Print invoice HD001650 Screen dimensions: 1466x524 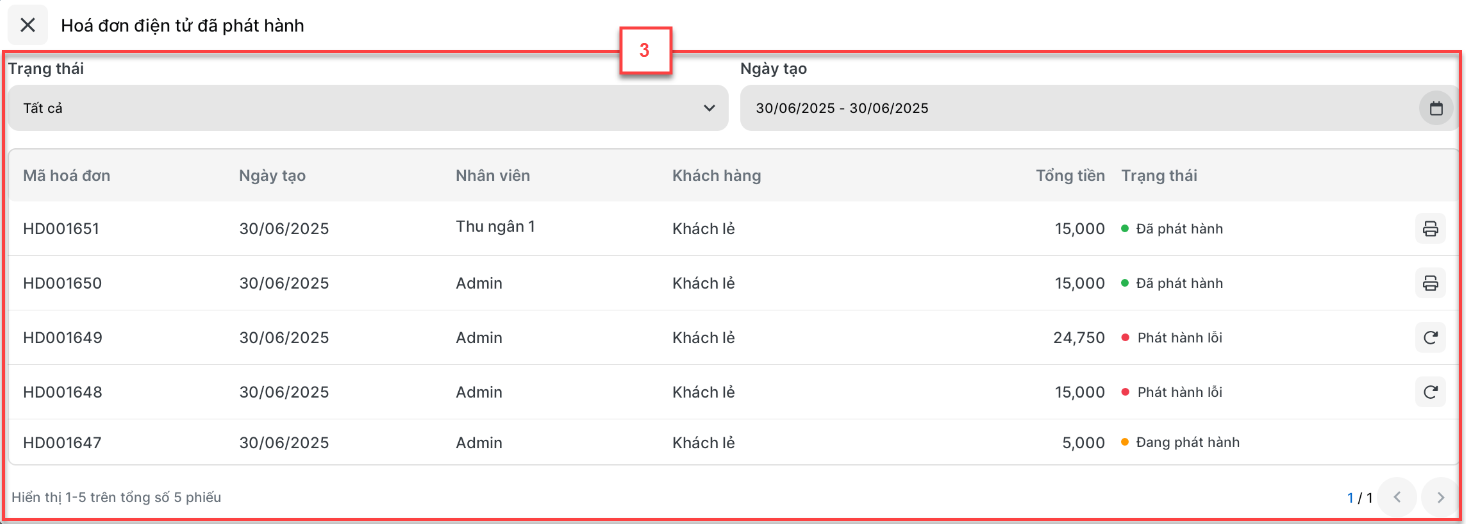point(1431,283)
